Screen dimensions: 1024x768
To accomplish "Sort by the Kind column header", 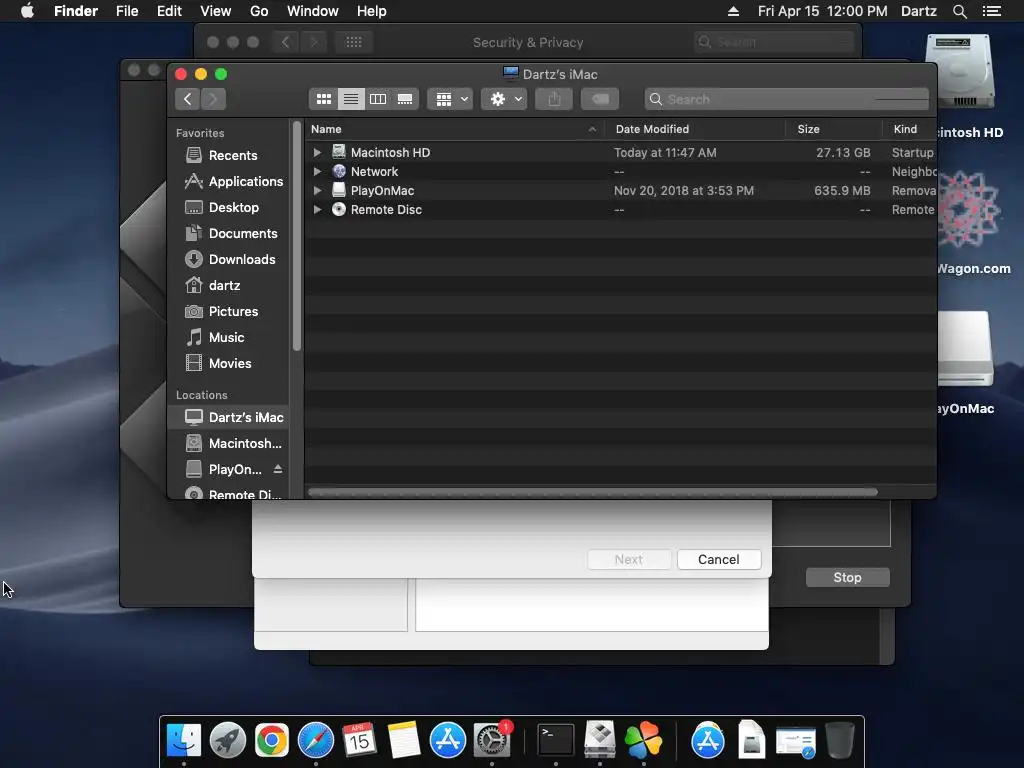I will pyautogui.click(x=910, y=129).
